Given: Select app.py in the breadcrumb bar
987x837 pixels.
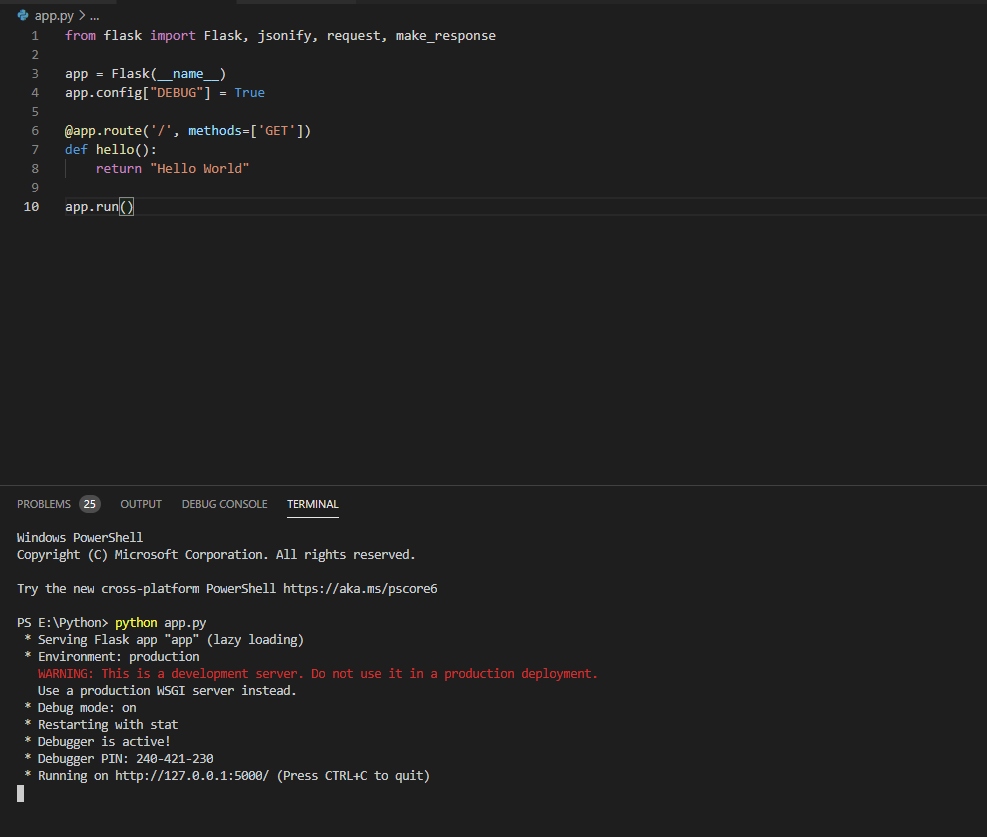Looking at the screenshot, I should click(54, 16).
